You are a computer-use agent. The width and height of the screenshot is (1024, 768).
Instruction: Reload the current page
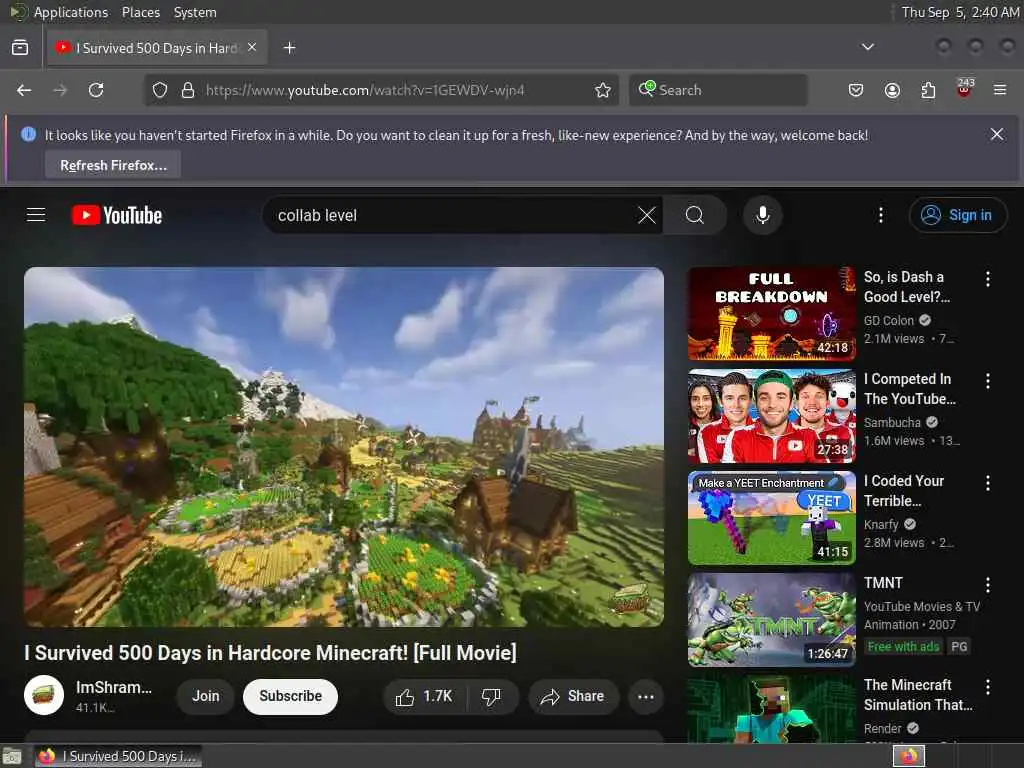(96, 90)
